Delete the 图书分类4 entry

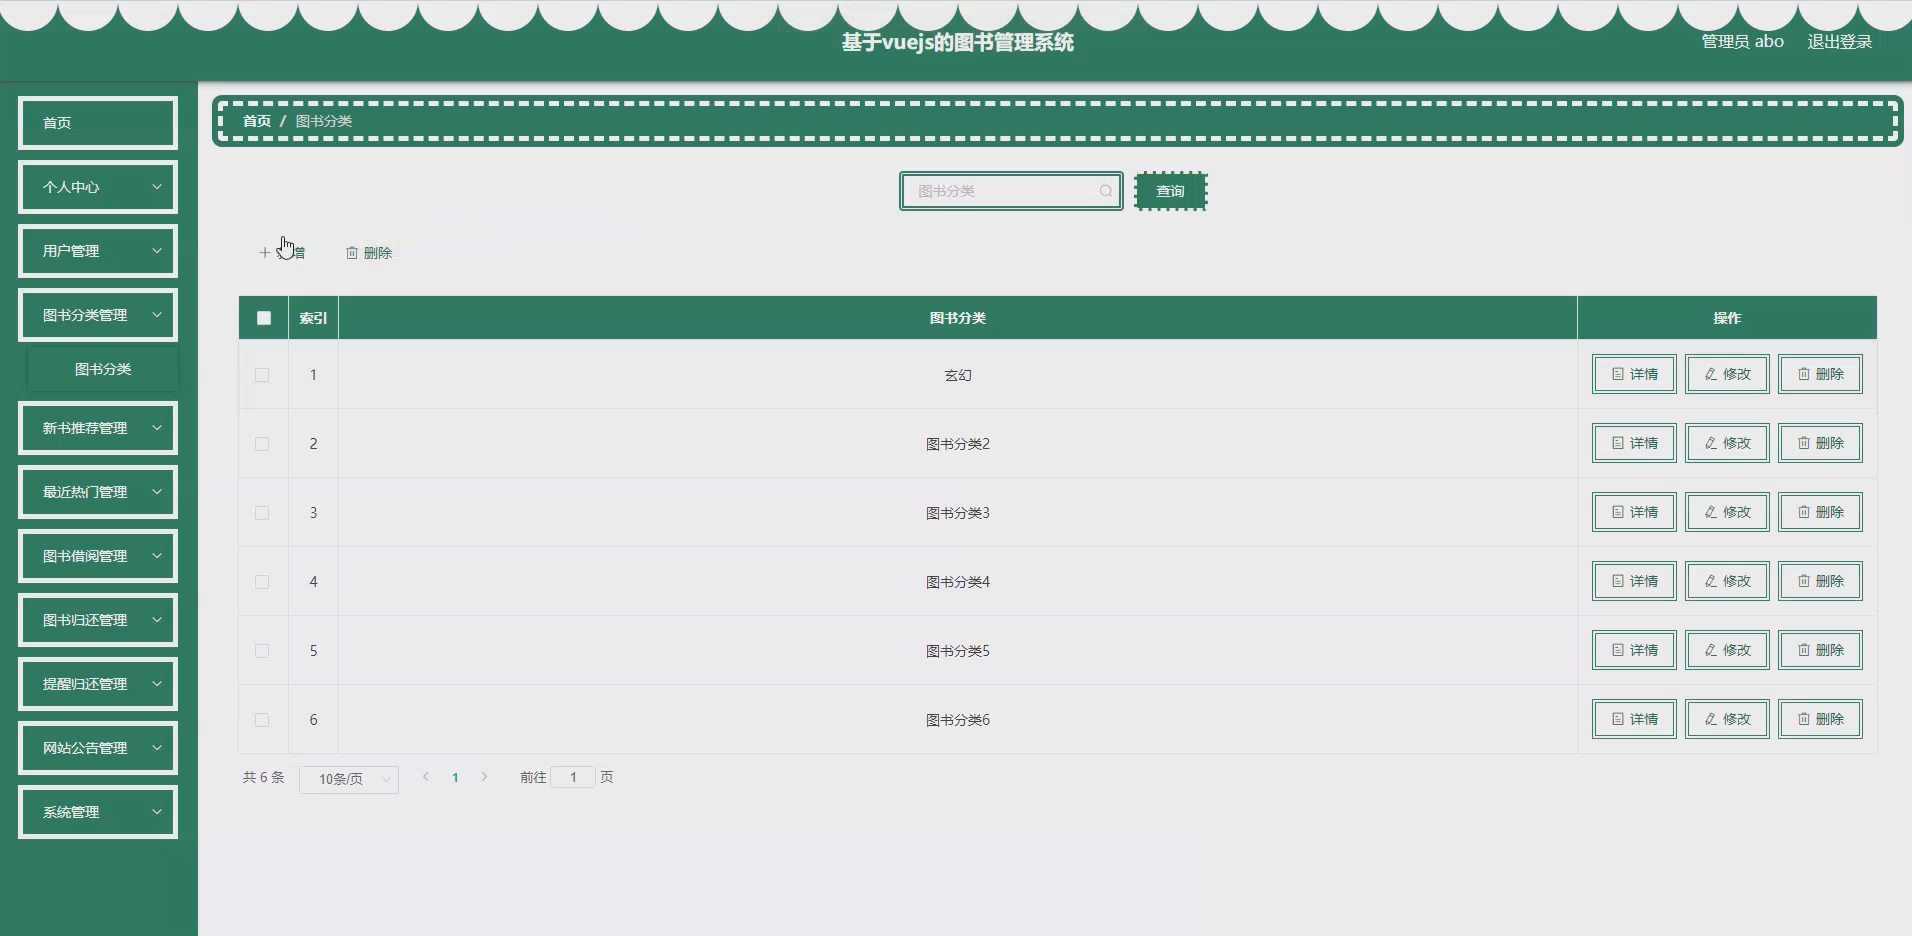pos(1820,581)
